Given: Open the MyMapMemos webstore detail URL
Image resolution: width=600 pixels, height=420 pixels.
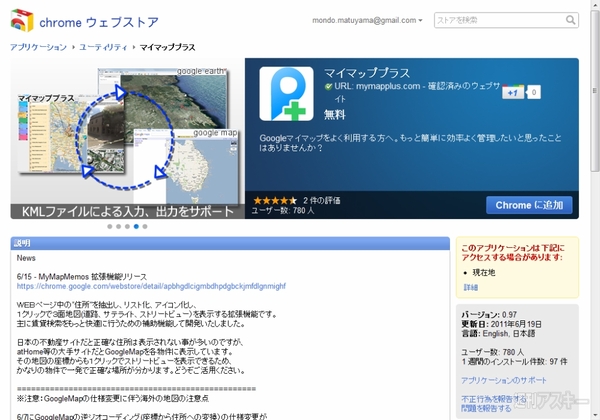Looking at the screenshot, I should coord(151,286).
